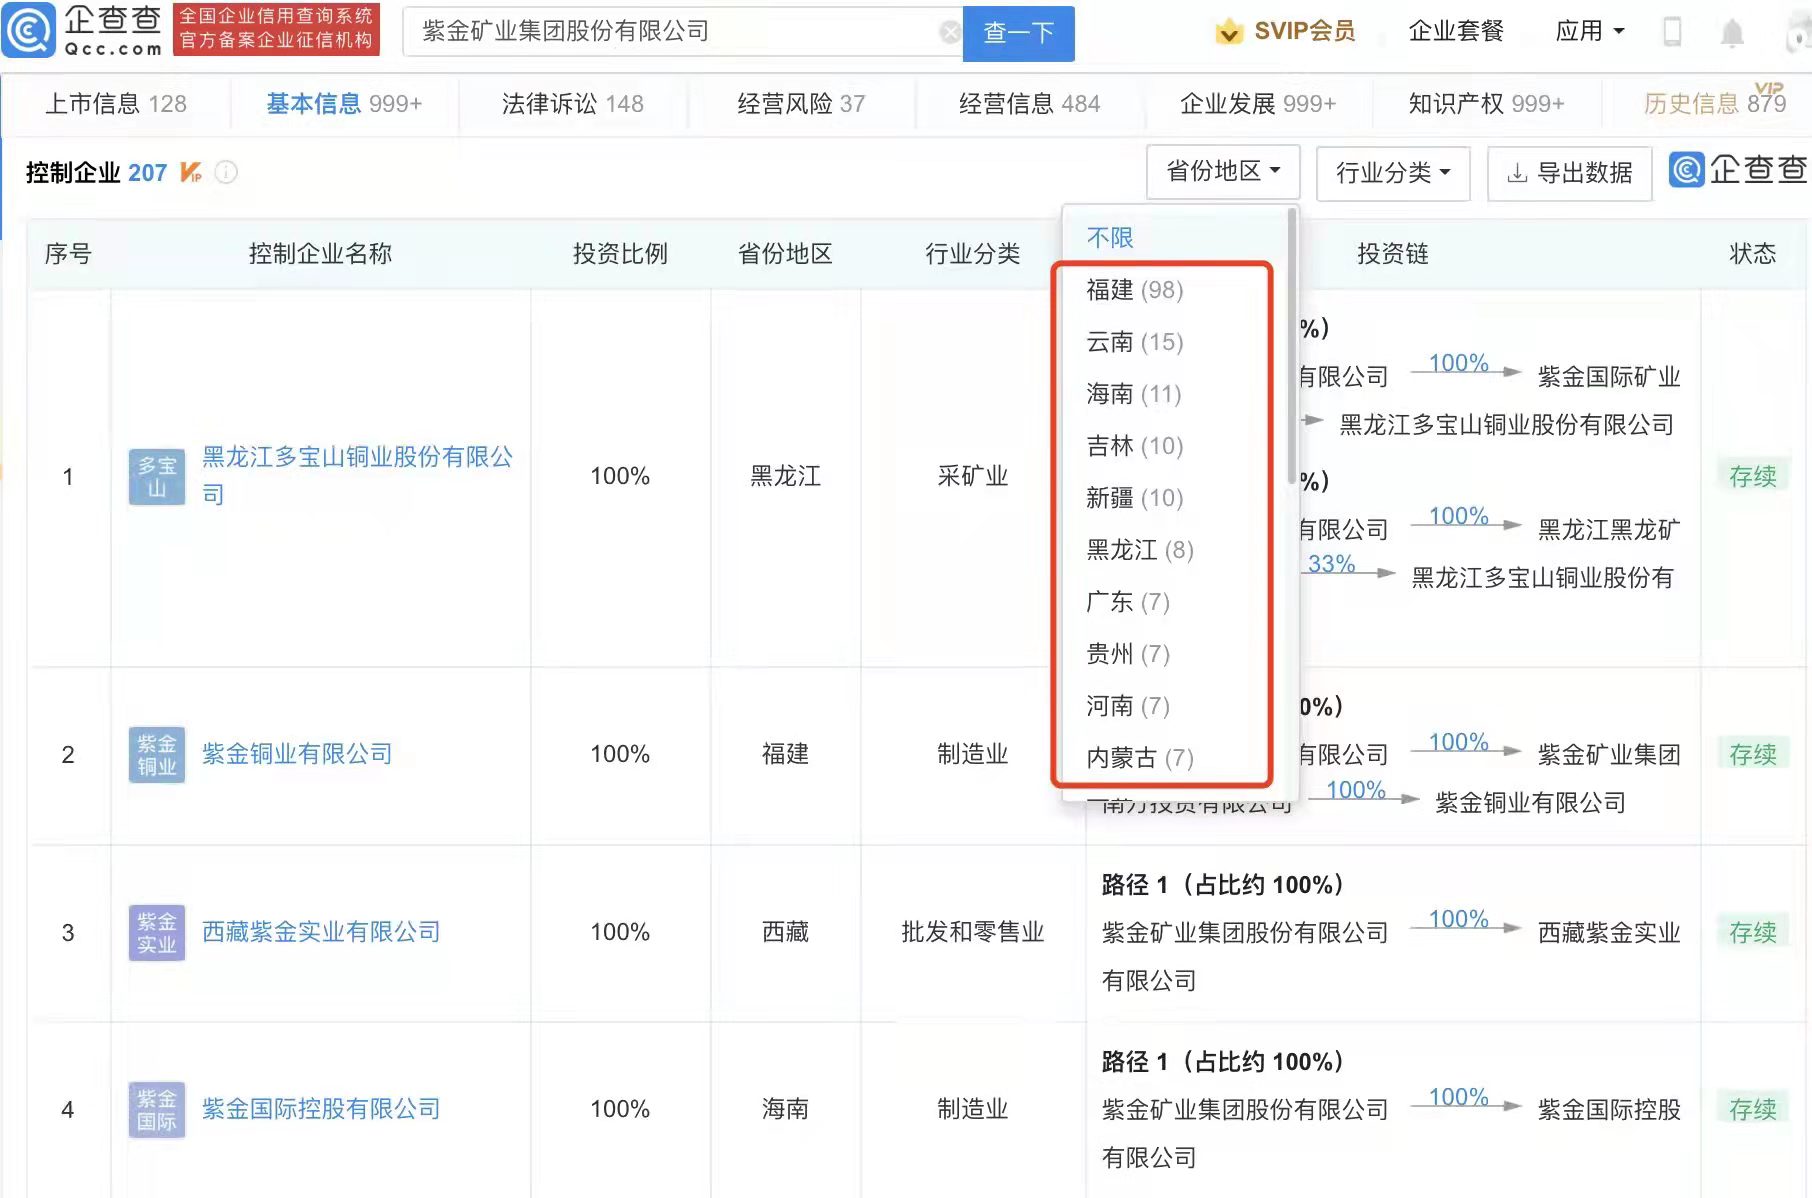Screen dimensions: 1812x1198
Task: Open 黑龙江多宝山铜业股份有限公司 link
Action: pyautogui.click(x=357, y=476)
